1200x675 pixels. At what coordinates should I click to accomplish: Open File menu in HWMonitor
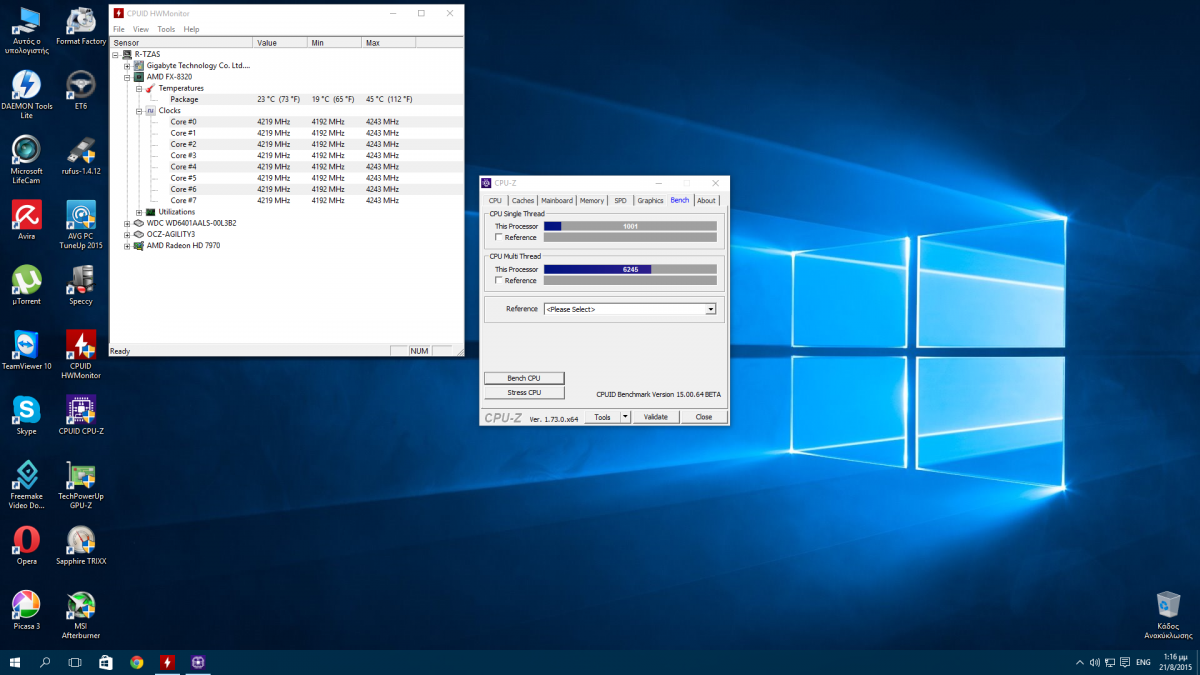(119, 29)
